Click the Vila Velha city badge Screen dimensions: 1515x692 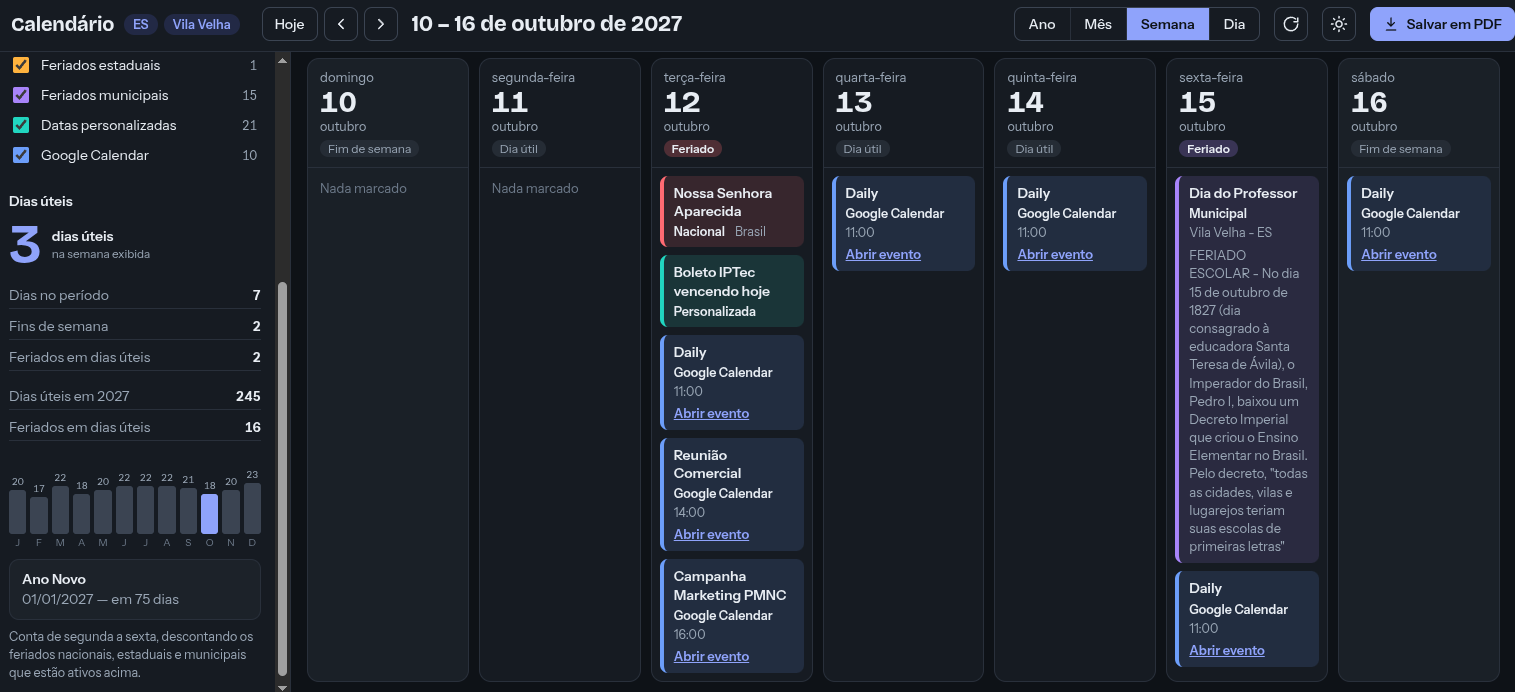[201, 24]
